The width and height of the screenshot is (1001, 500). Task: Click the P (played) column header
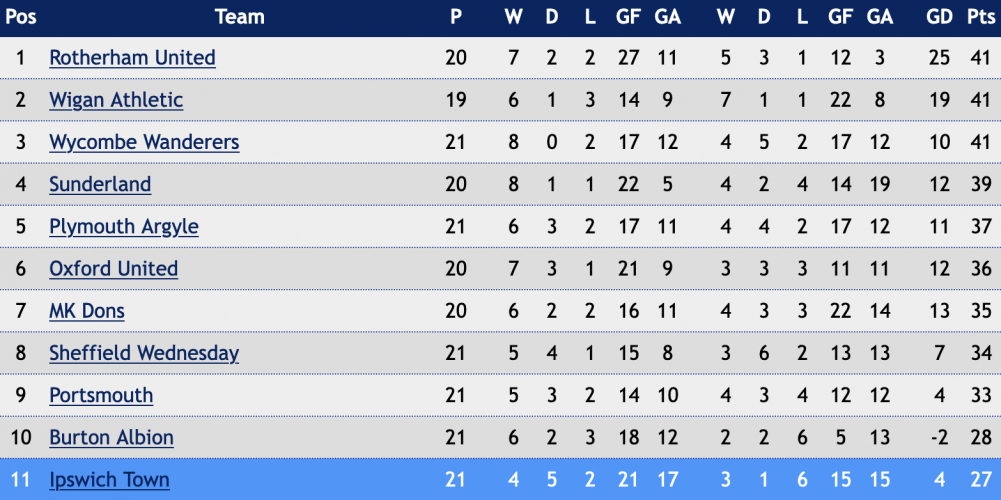coord(456,17)
